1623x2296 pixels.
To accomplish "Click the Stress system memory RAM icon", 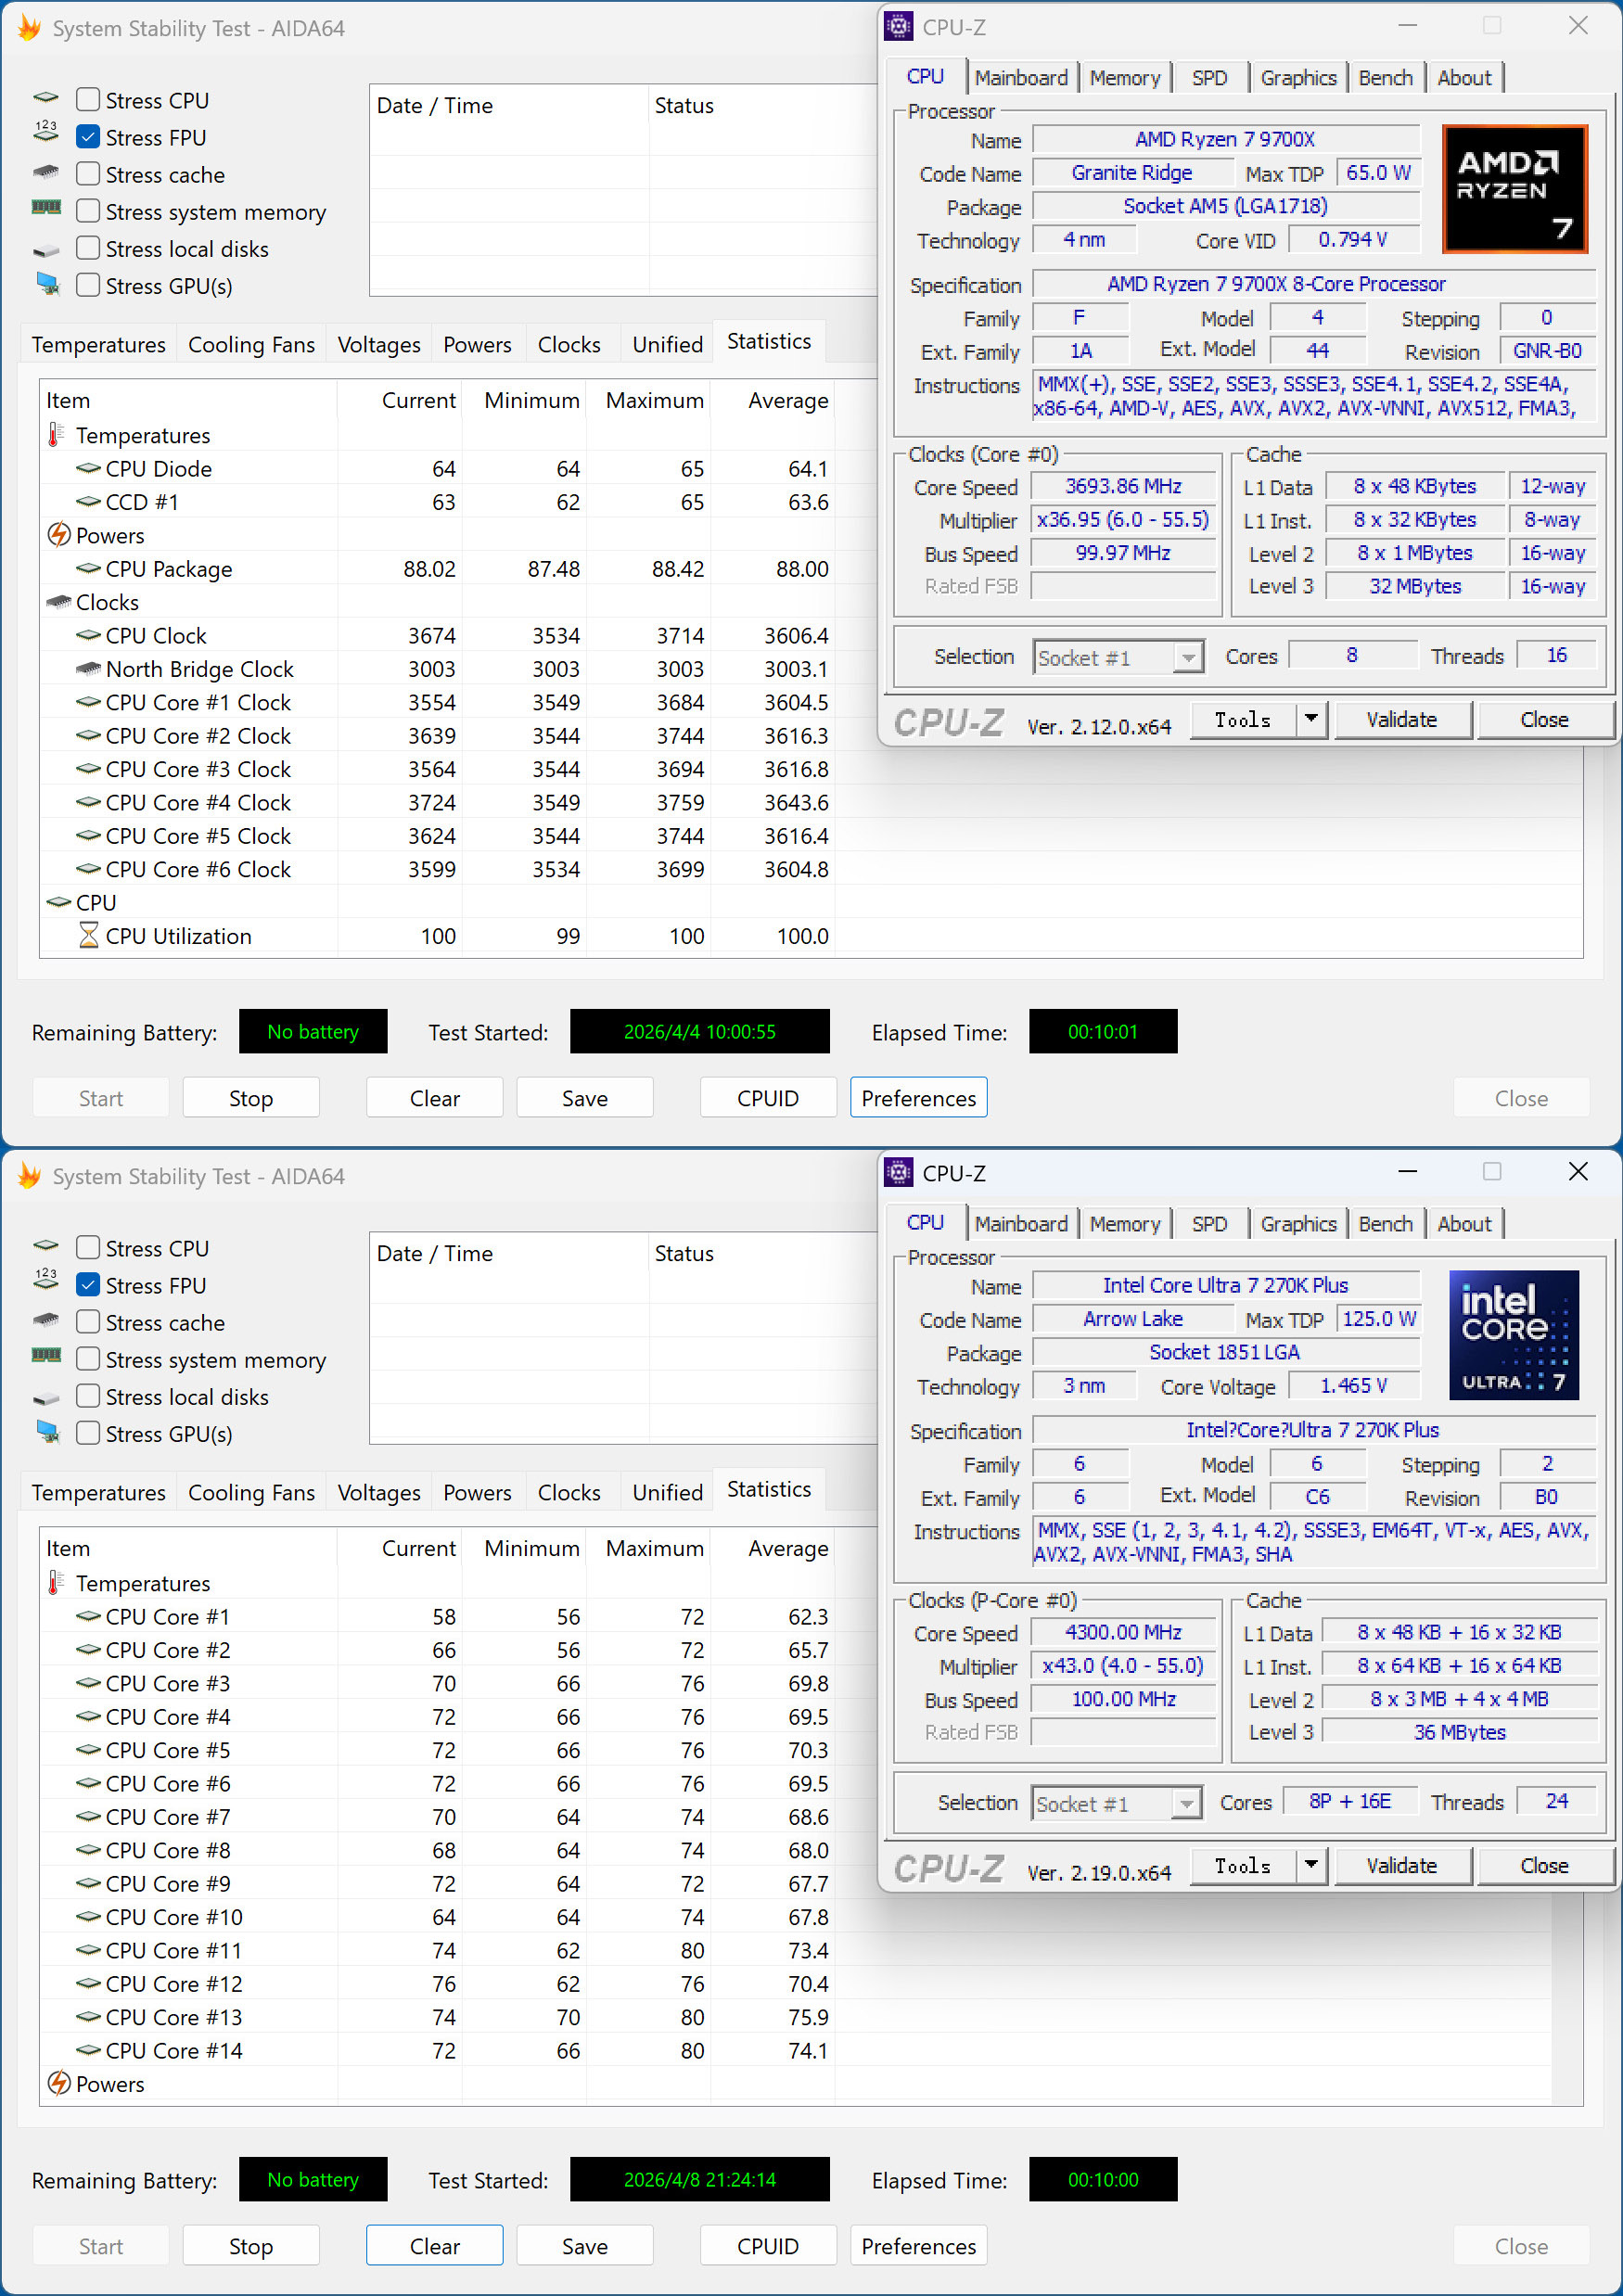I will coord(46,209).
